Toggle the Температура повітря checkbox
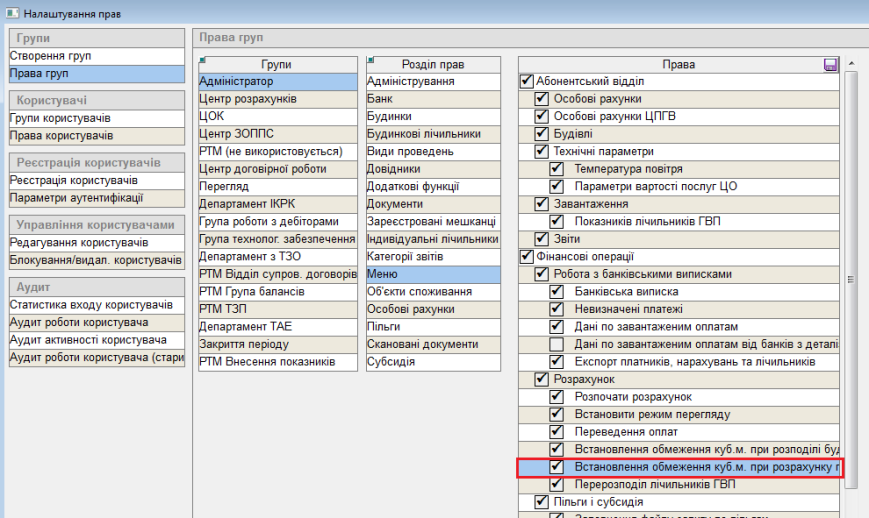 click(x=557, y=169)
